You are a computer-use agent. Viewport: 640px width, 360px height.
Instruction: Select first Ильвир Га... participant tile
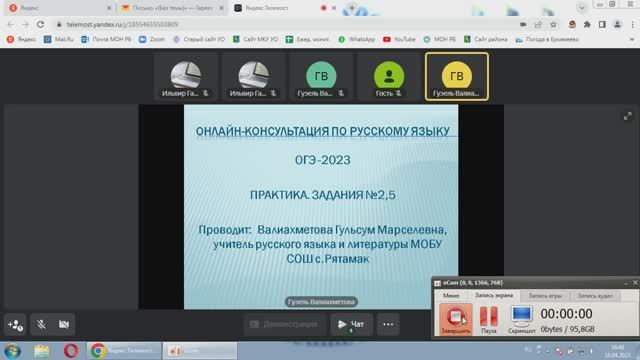(185, 77)
